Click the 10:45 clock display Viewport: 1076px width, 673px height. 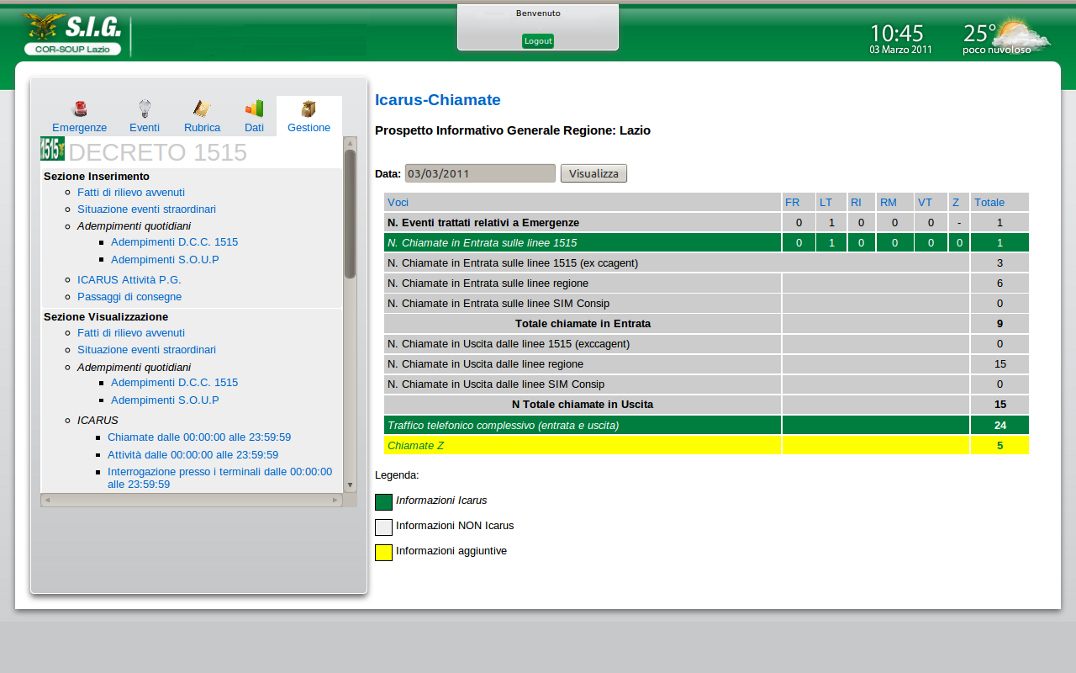[x=897, y=33]
